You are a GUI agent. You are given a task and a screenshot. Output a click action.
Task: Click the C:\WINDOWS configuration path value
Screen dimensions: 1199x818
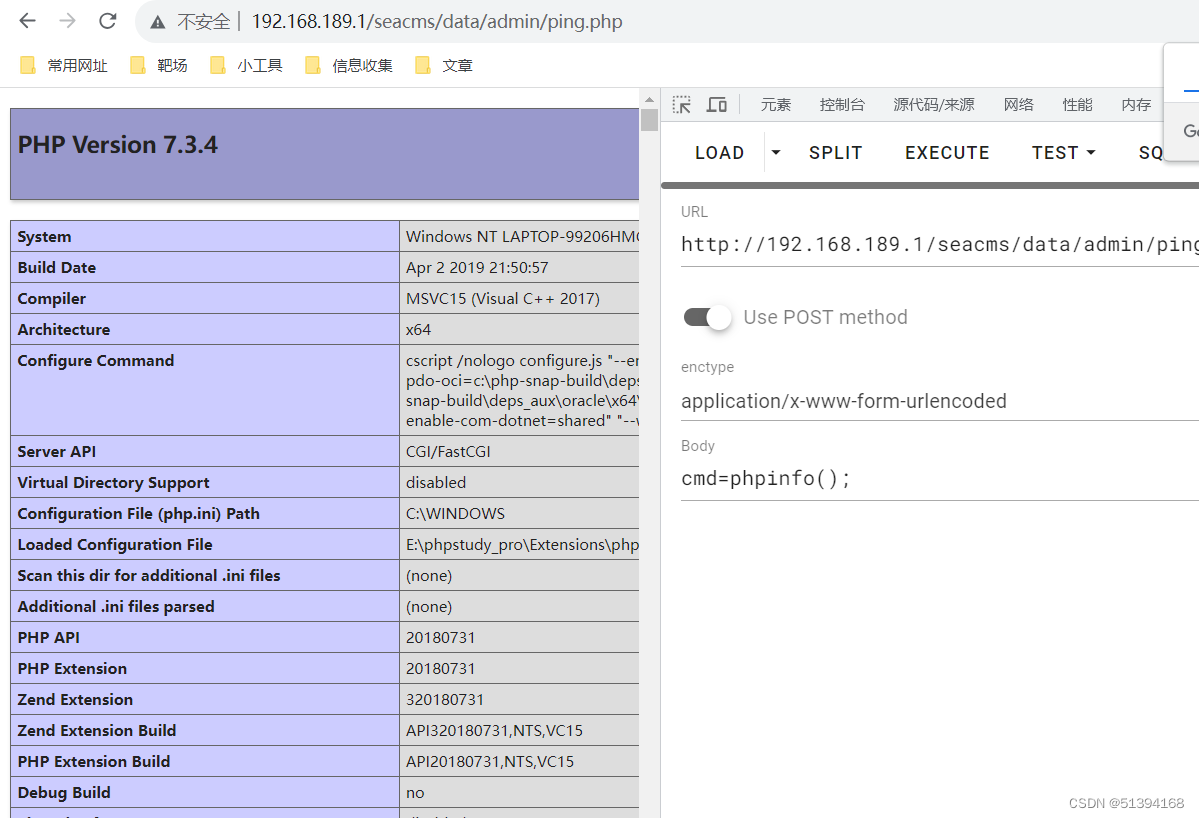pos(455,514)
